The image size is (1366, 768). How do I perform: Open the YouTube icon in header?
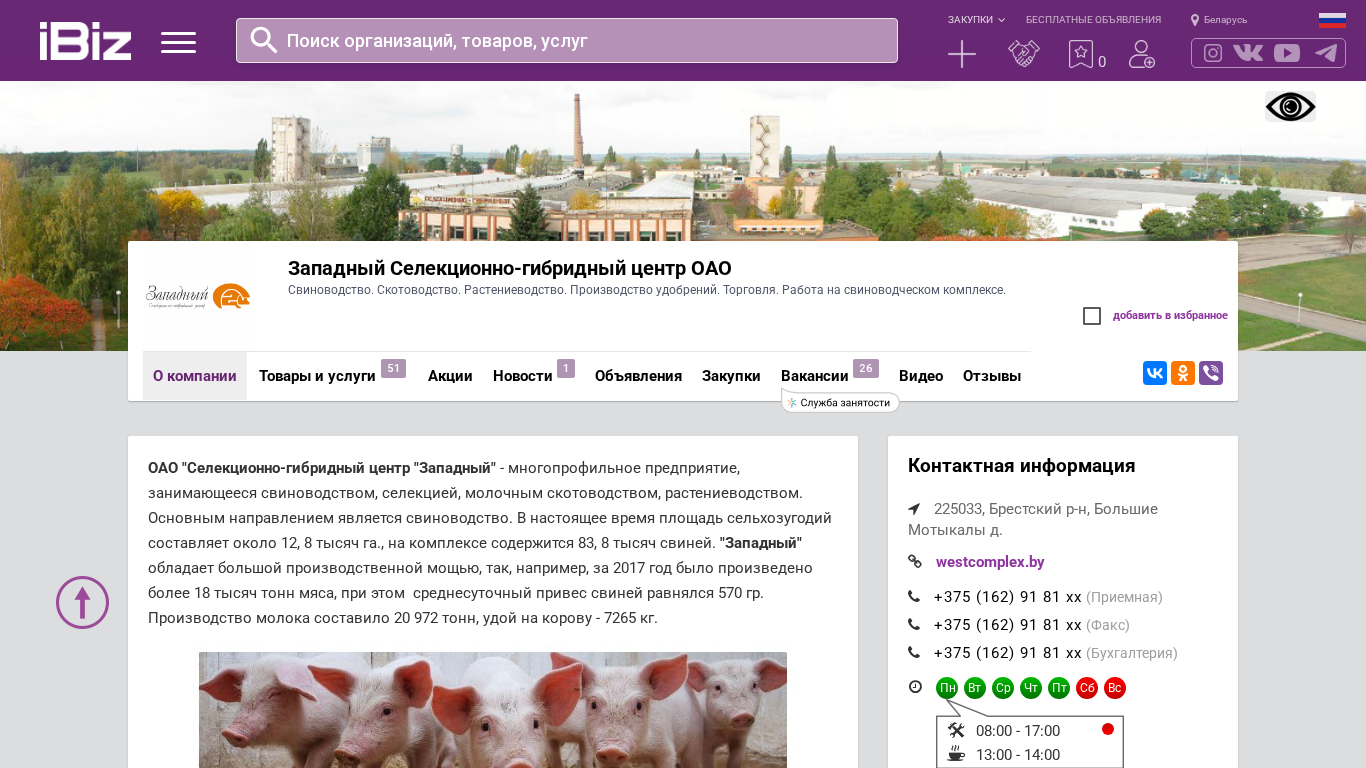[1287, 53]
